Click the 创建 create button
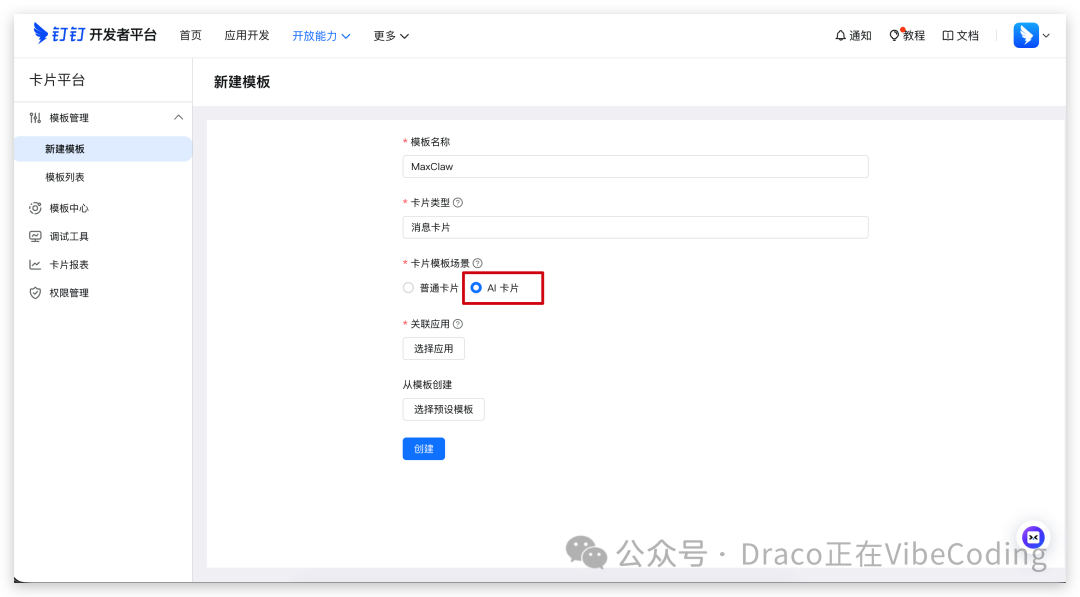1080x597 pixels. click(423, 448)
